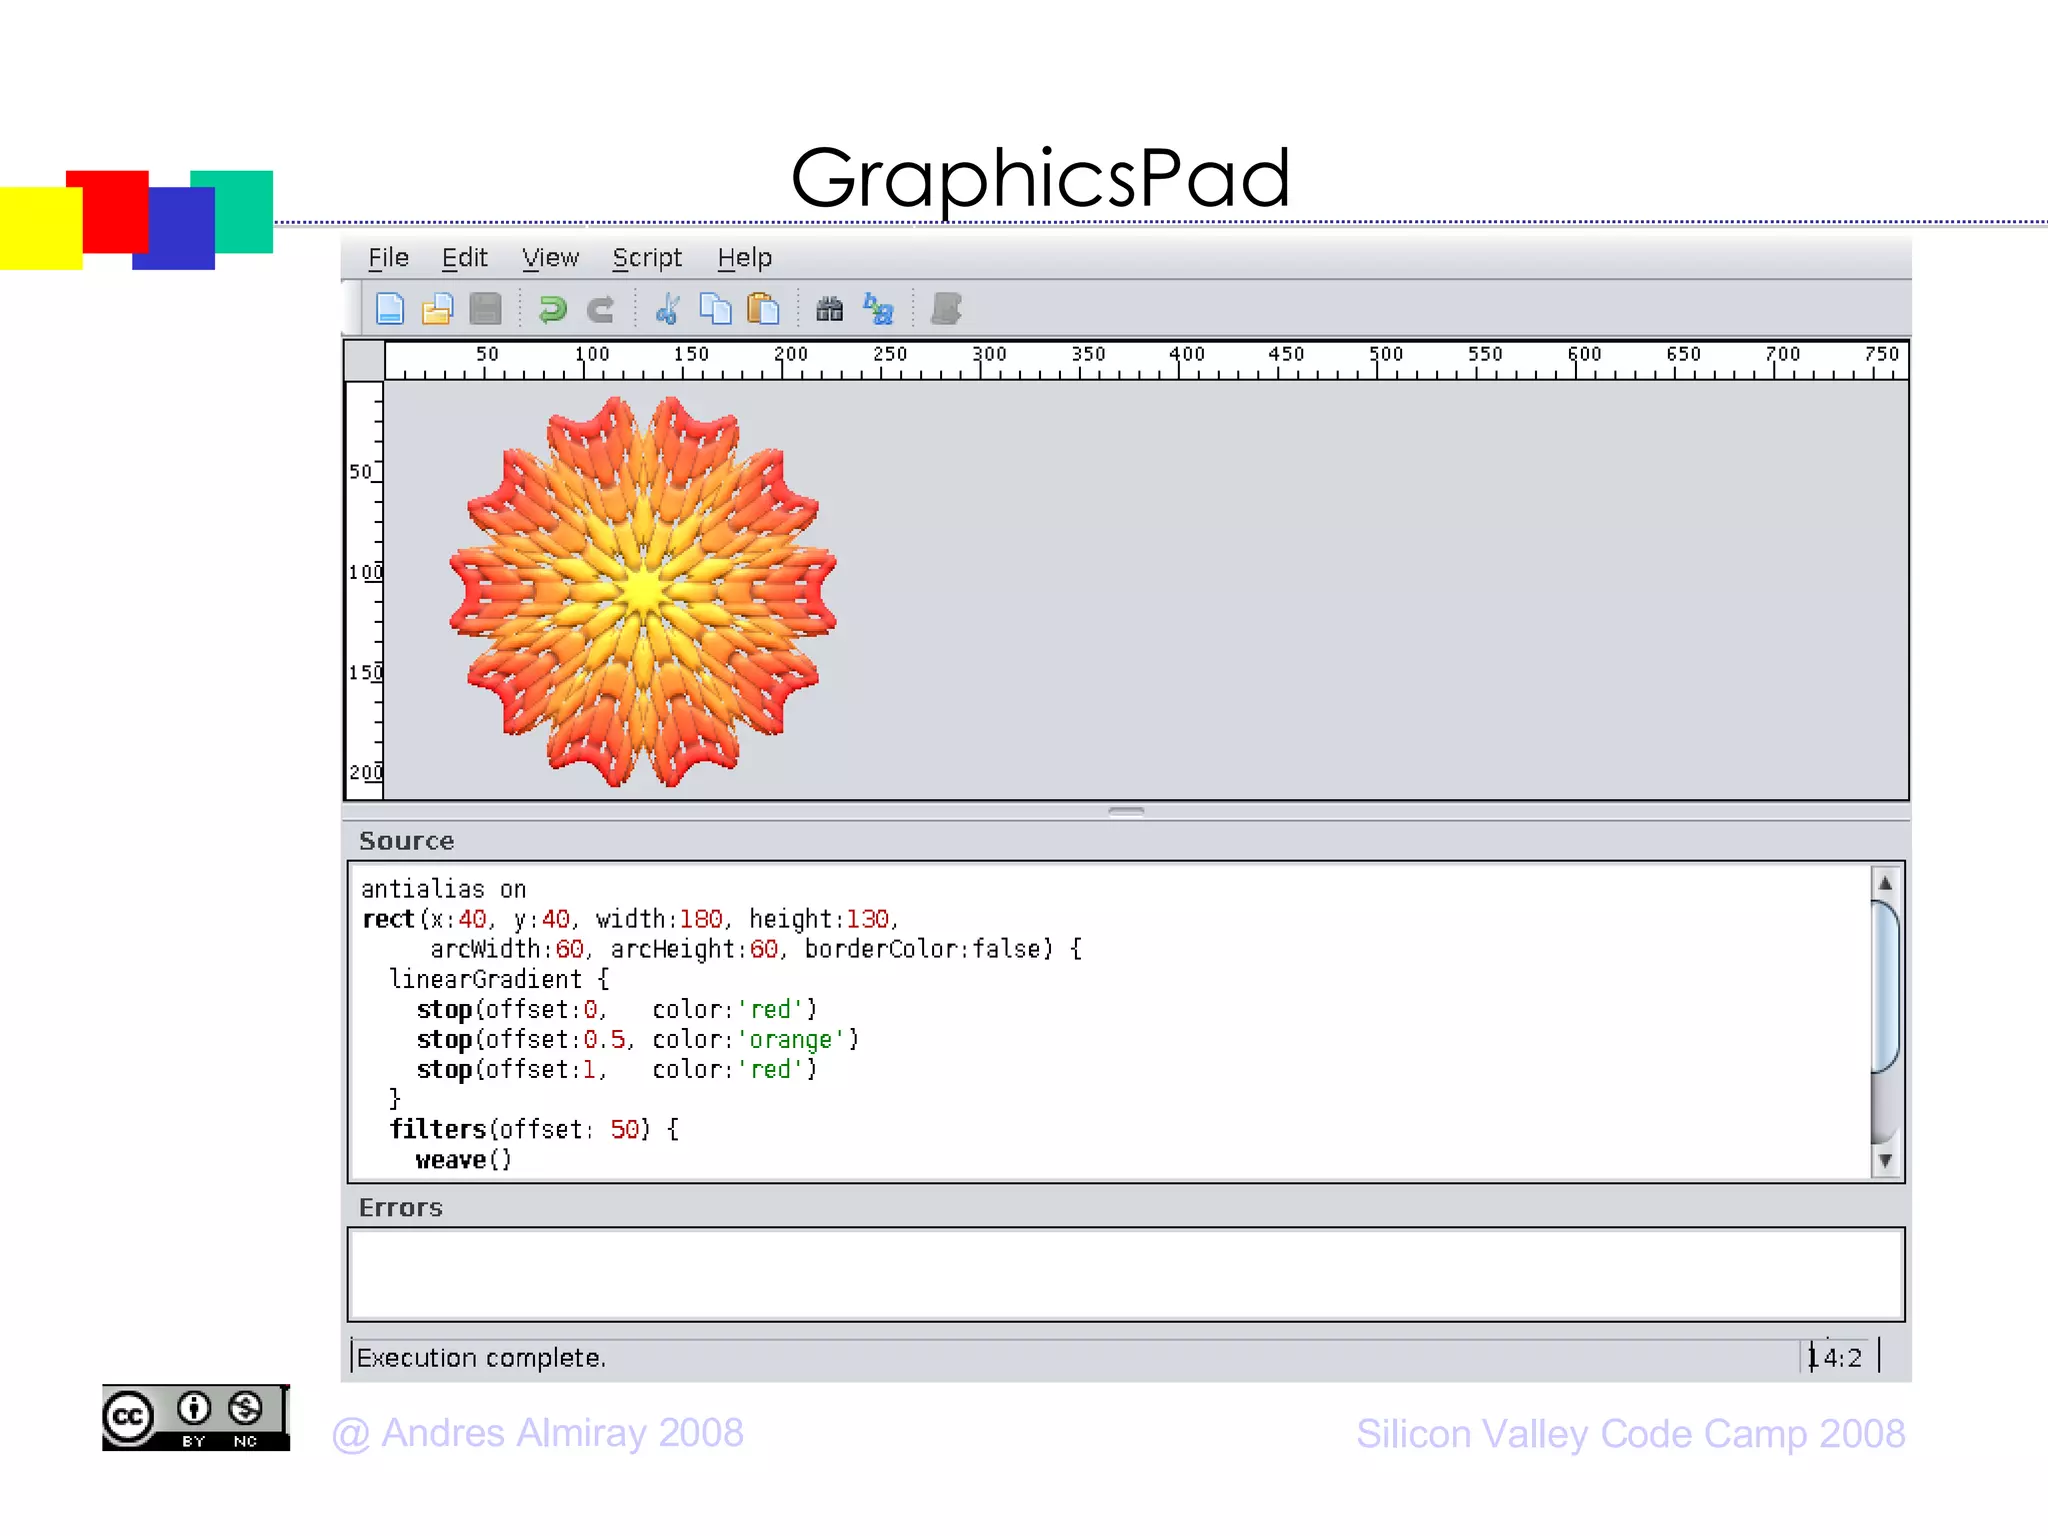
Task: Click the Save floppy disk icon
Action: [485, 309]
